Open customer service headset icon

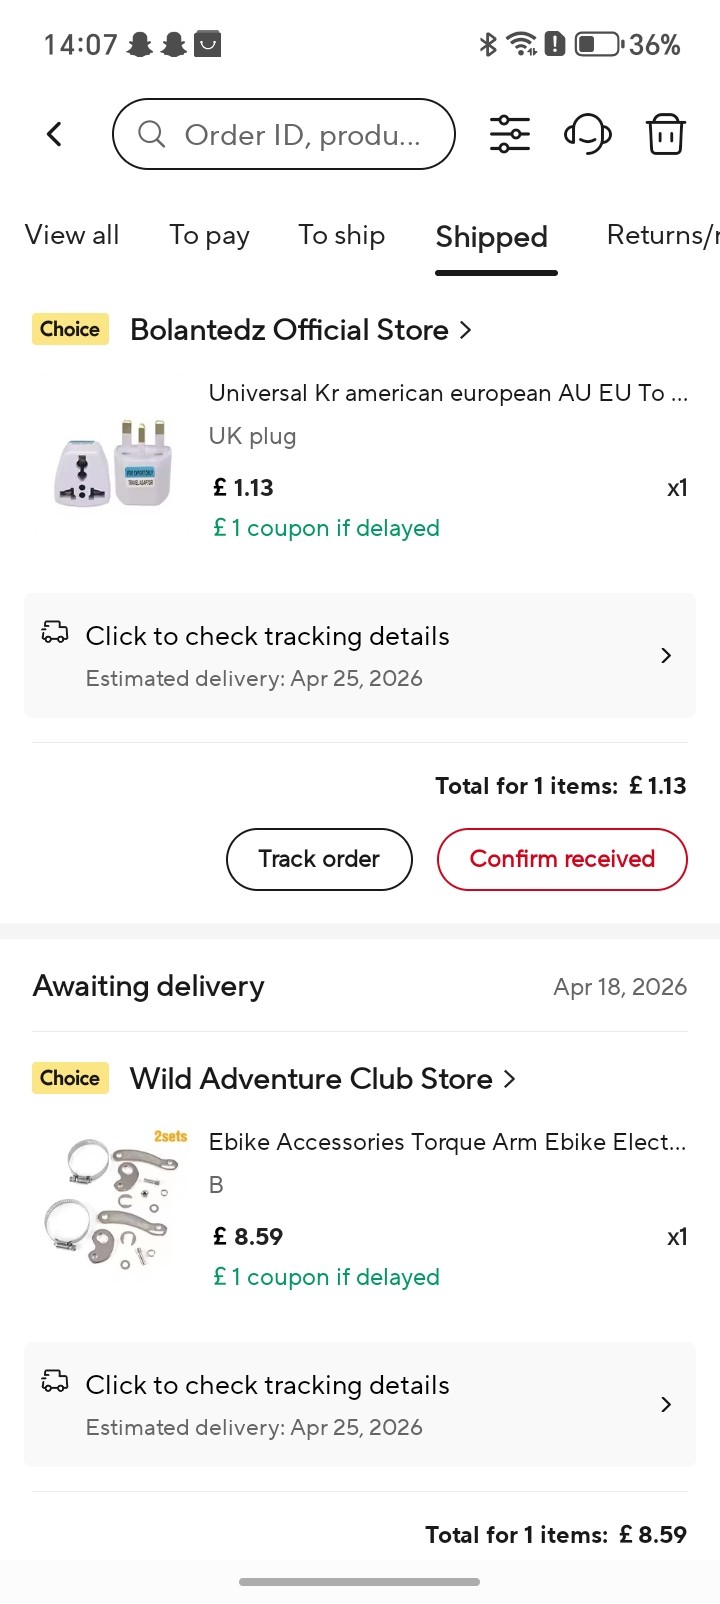click(588, 134)
